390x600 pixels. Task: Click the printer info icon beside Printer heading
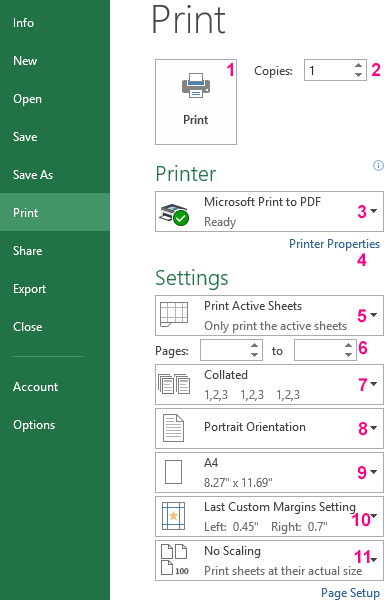pos(378,165)
